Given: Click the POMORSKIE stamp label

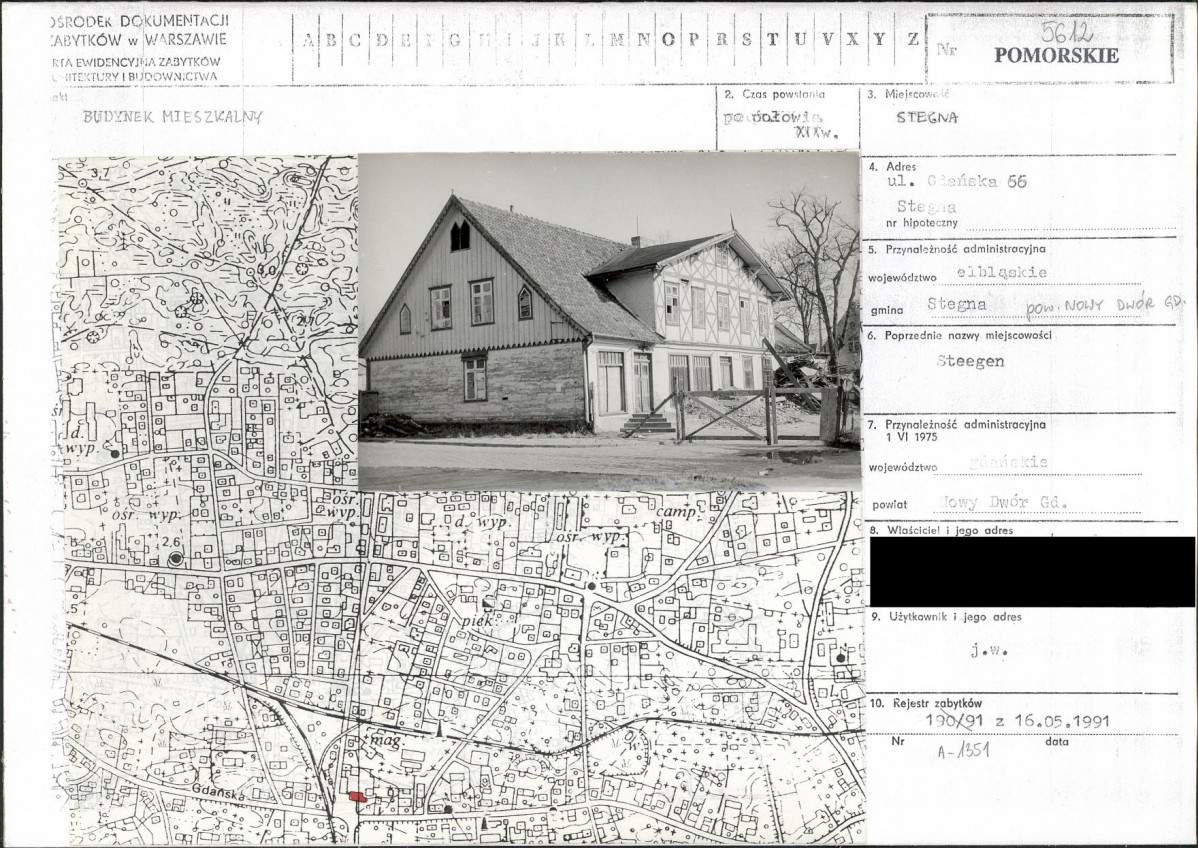Looking at the screenshot, I should (x=1056, y=55).
